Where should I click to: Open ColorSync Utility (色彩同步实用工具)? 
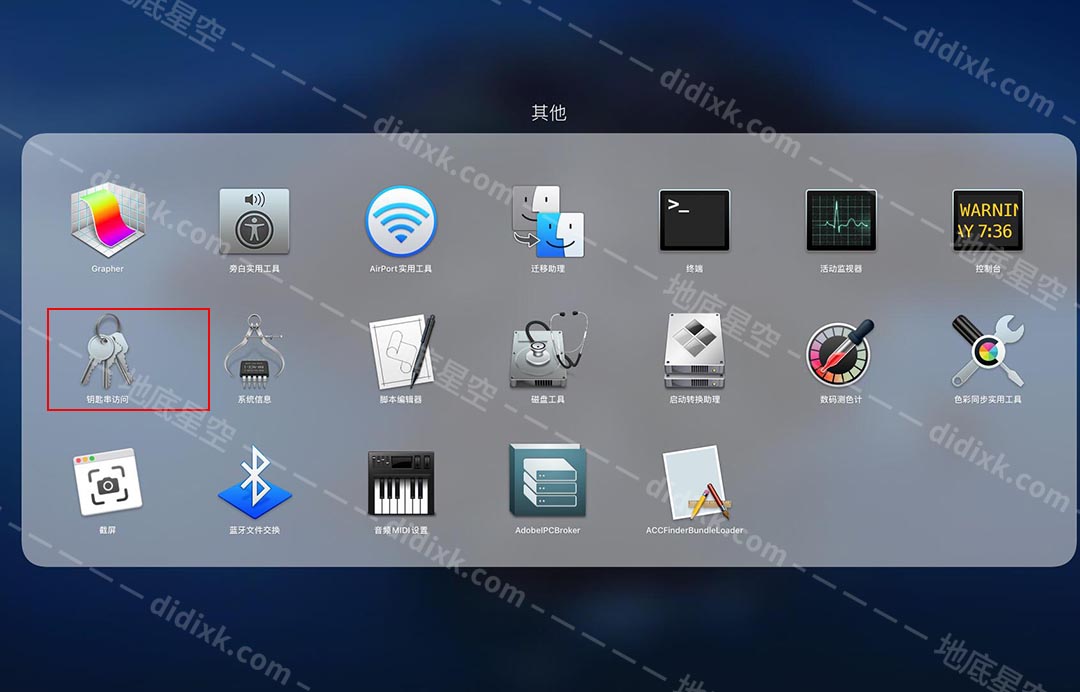coord(988,351)
